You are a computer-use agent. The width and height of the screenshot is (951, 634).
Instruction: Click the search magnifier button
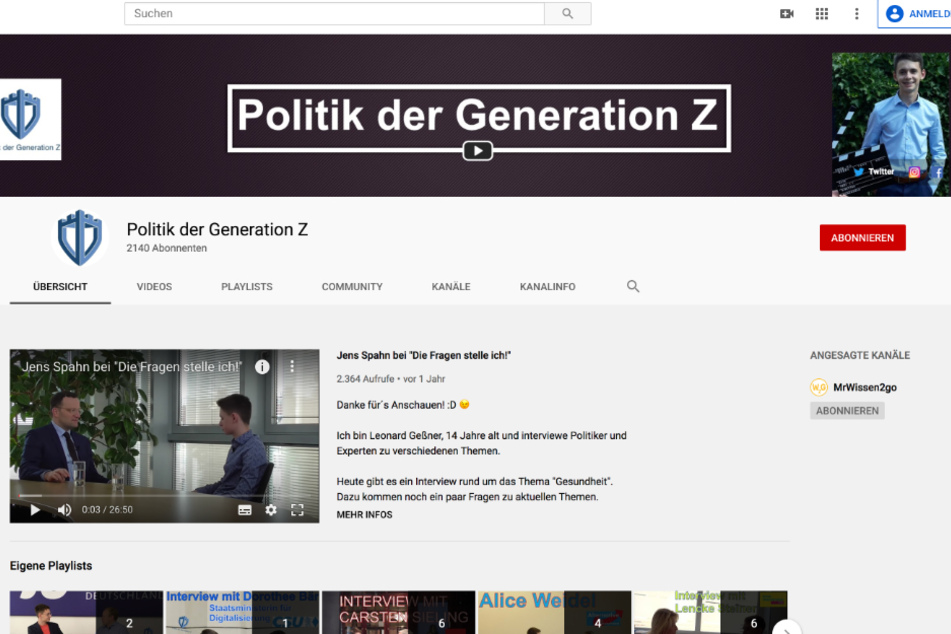[568, 13]
